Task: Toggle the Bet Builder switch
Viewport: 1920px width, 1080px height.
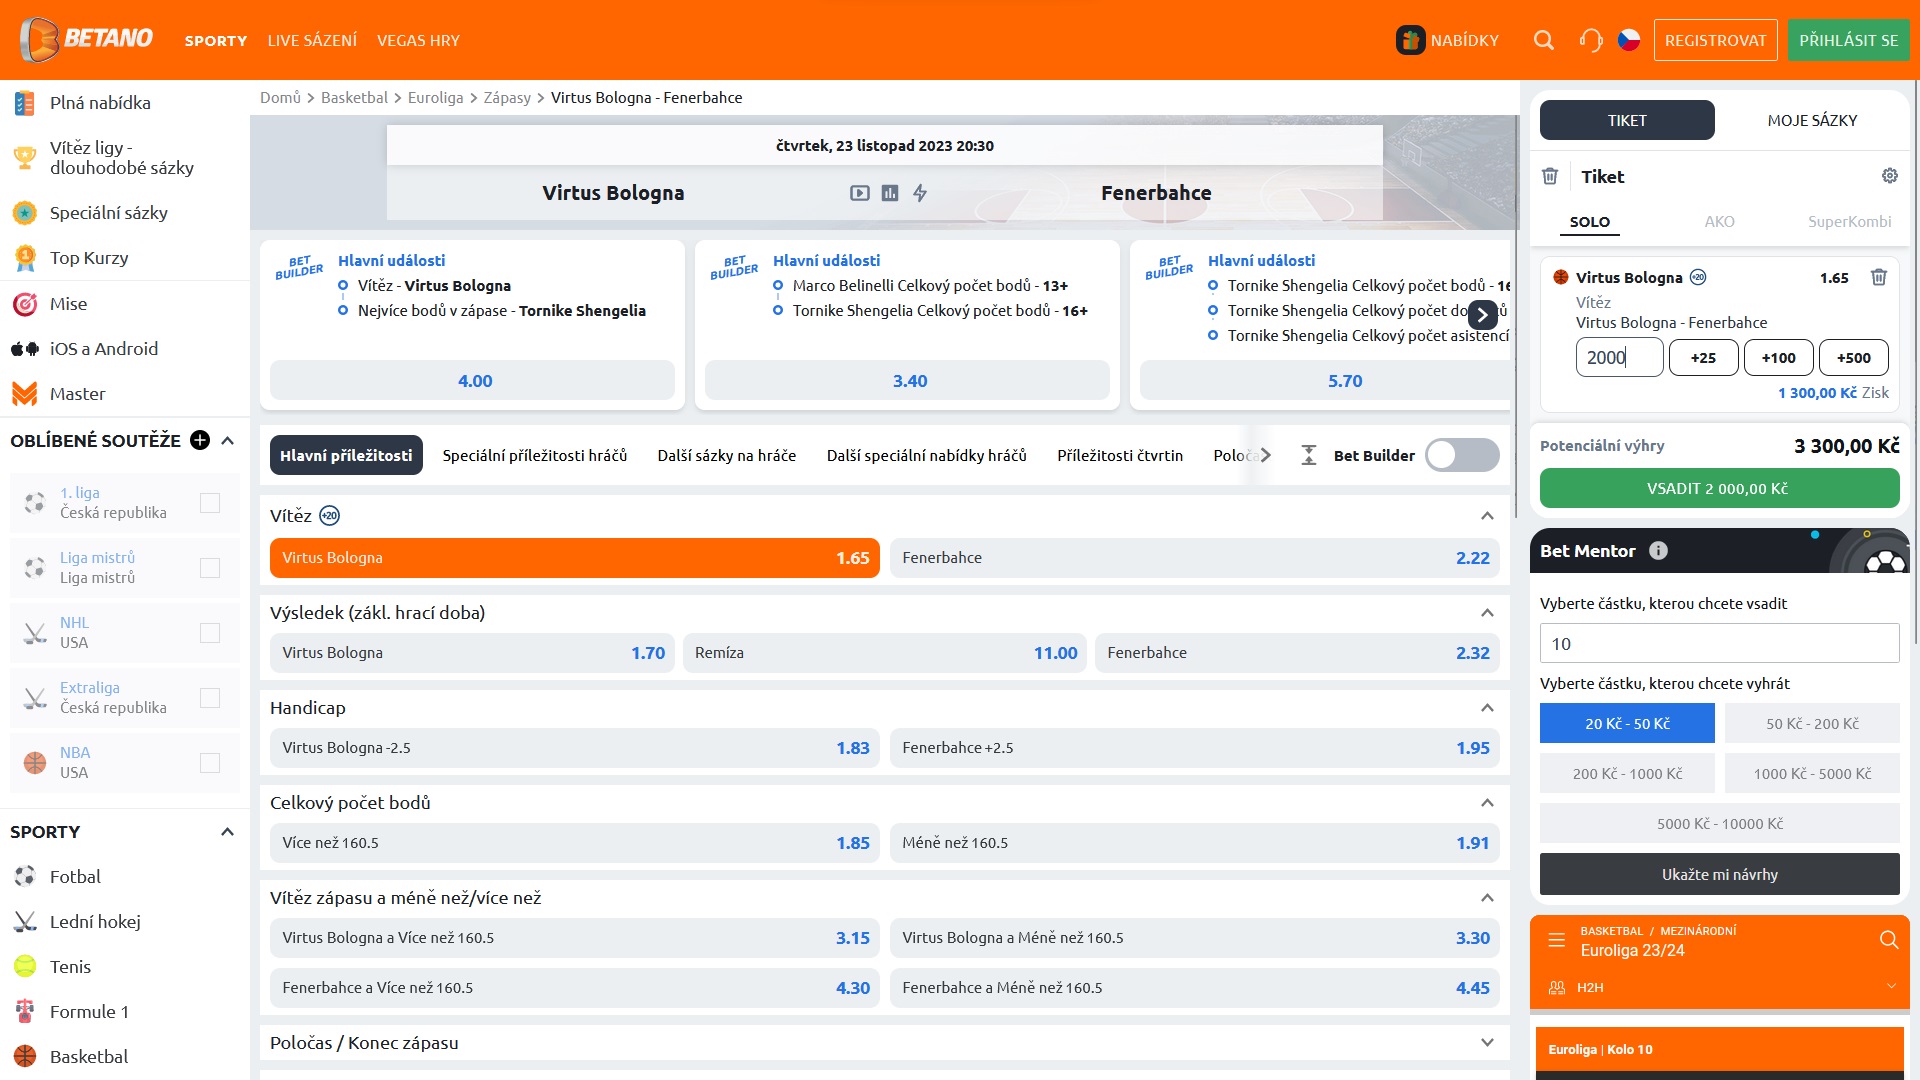Action: [1462, 455]
